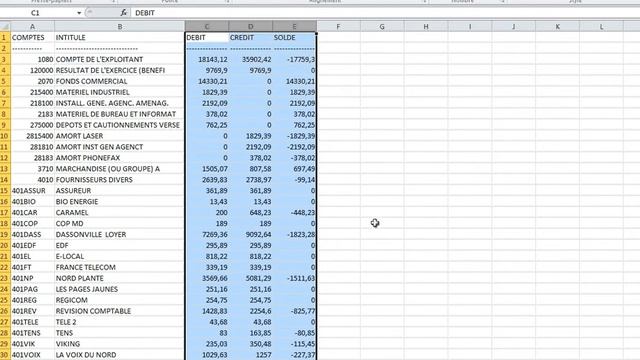640x360 pixels.
Task: Select cell FOURNISSEURS DIVERS
Action: (120, 180)
